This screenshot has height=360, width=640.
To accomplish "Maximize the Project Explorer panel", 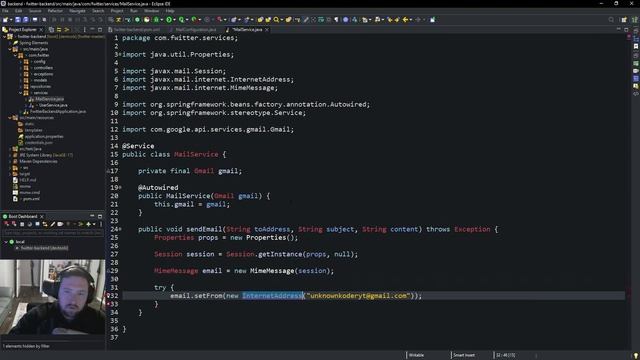I will [x=100, y=29].
